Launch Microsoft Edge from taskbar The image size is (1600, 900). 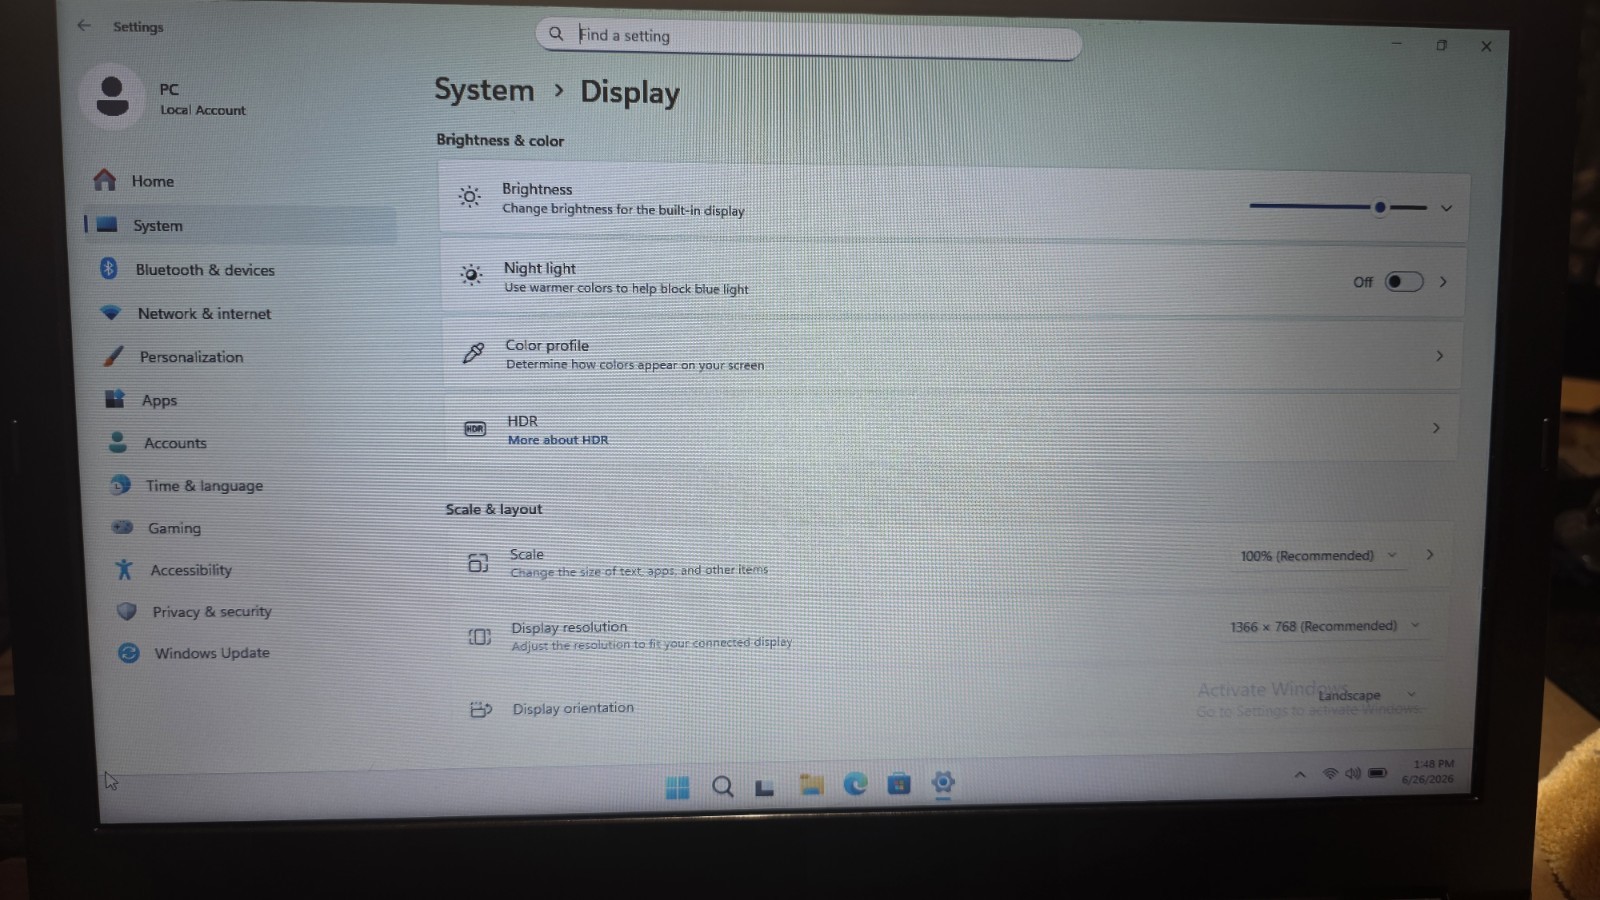pos(855,785)
